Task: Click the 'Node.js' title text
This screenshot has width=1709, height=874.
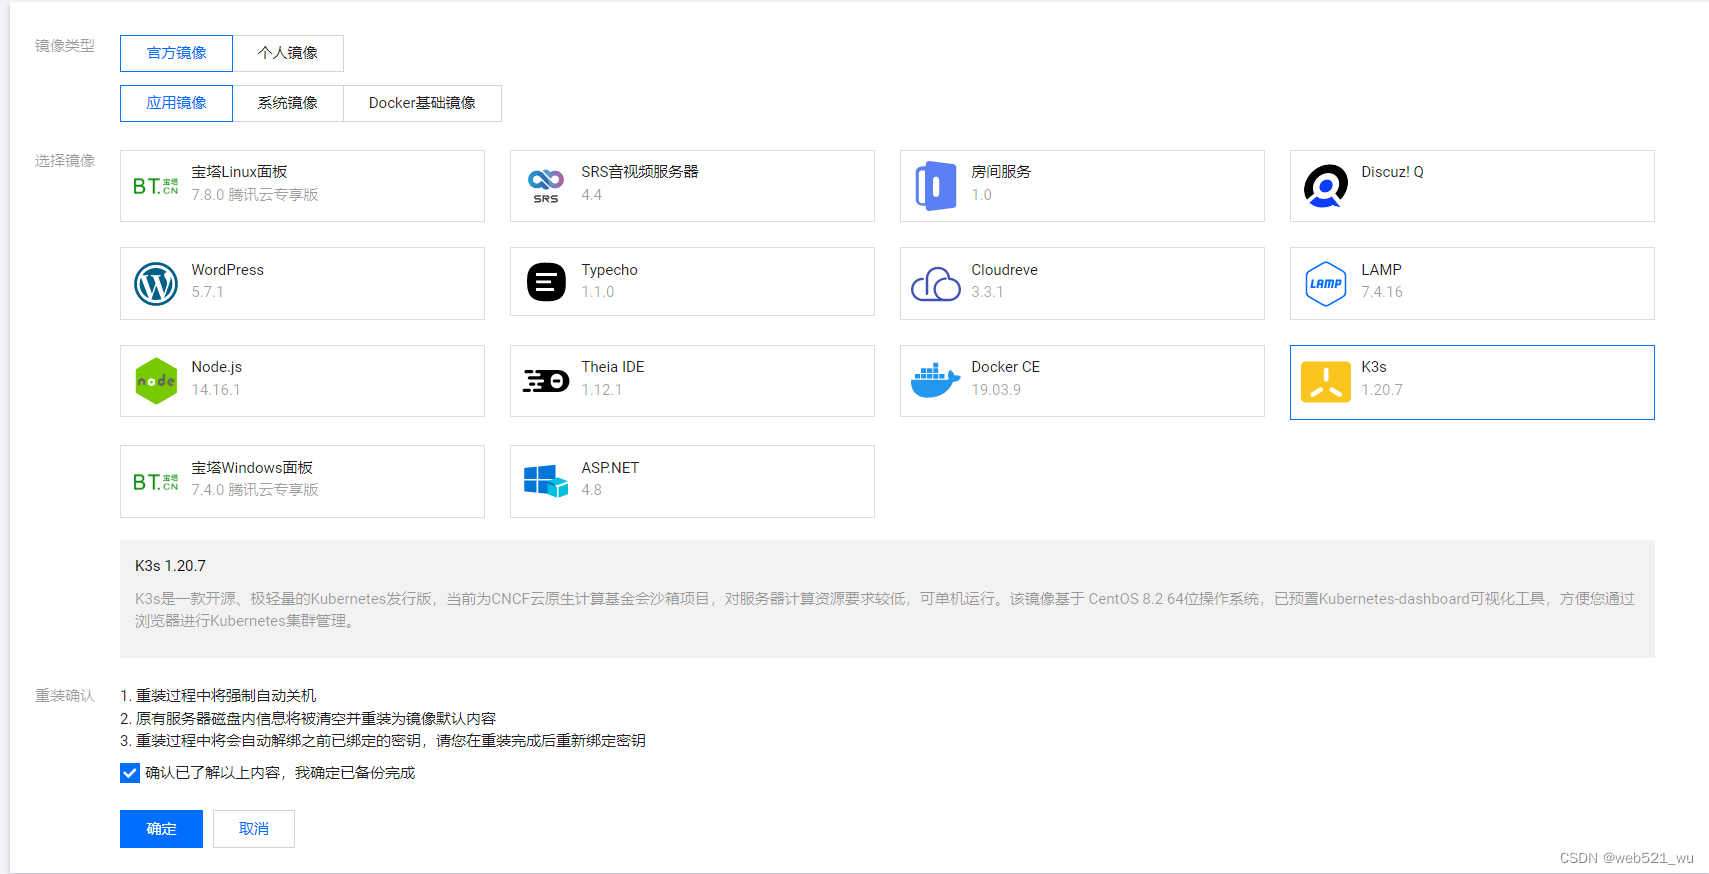Action: (217, 367)
